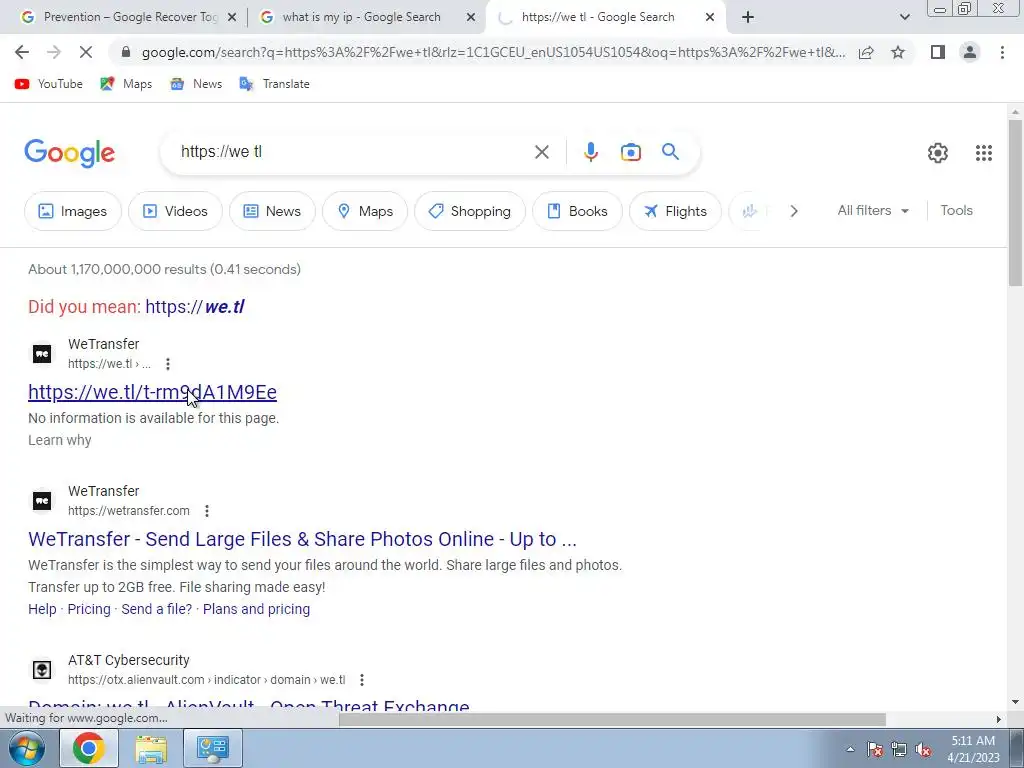Close the Prevention tab
This screenshot has height=768, width=1024.
[x=232, y=18]
